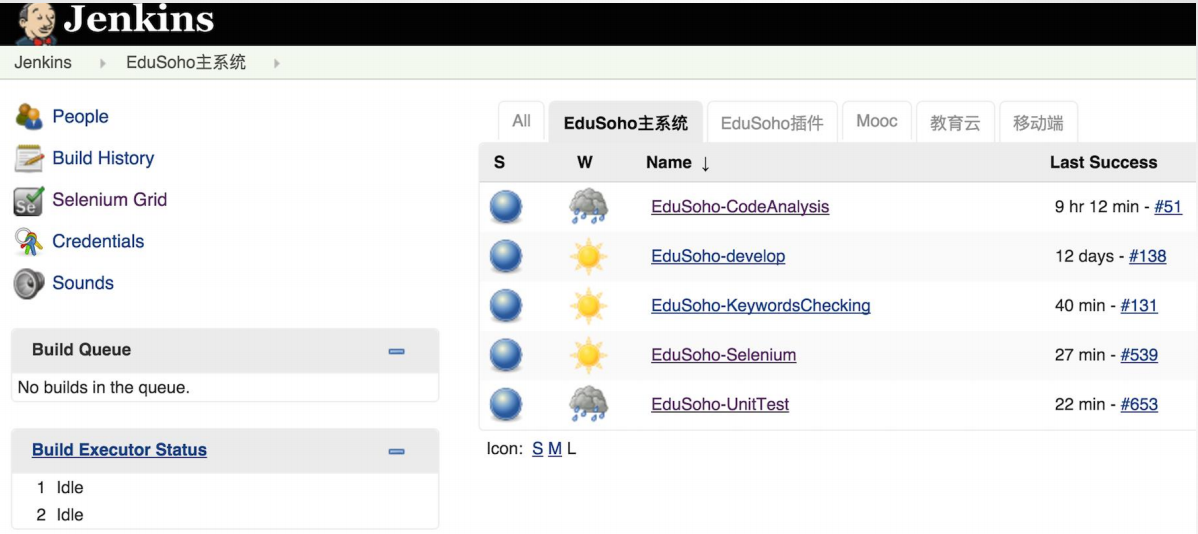Switch to the EduSoho插件 tab
The image size is (1198, 534).
click(772, 122)
